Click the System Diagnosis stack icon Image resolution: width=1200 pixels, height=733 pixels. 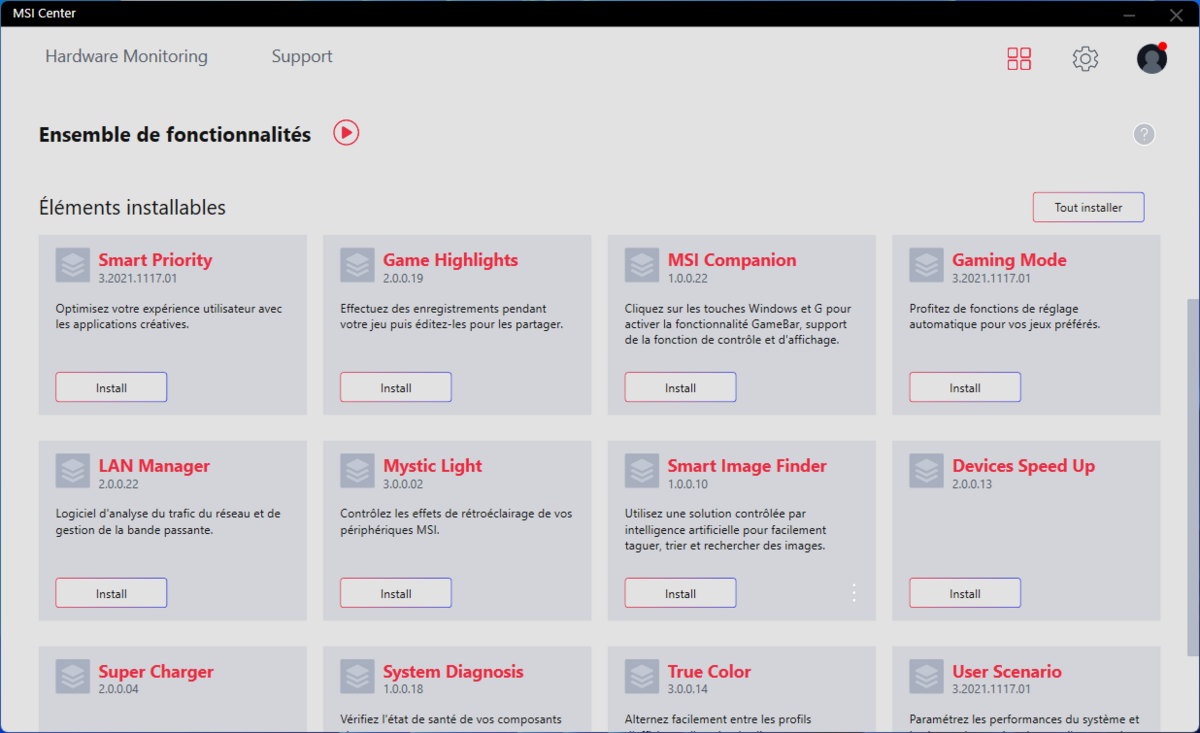(x=357, y=677)
